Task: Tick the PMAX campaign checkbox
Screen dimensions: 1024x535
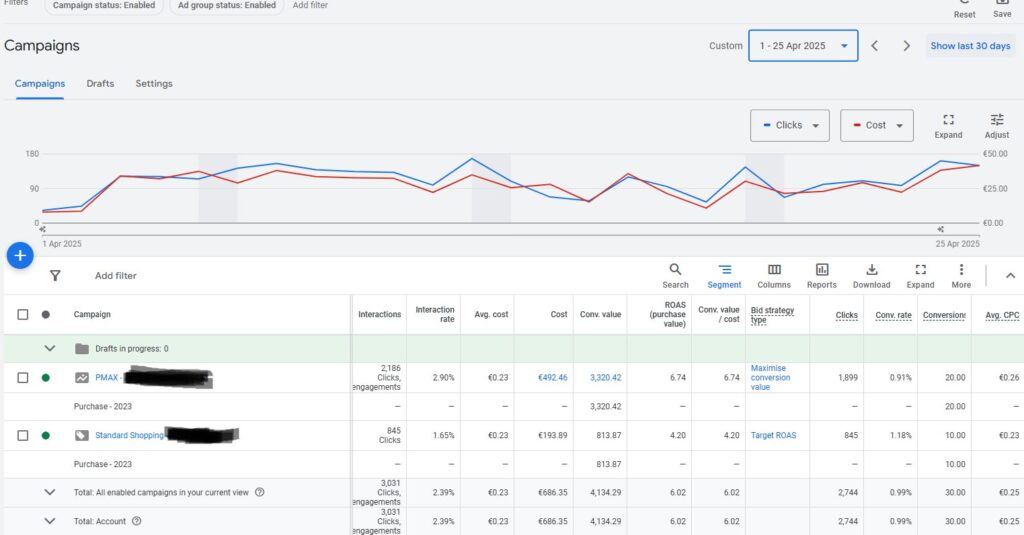Action: pyautogui.click(x=23, y=378)
